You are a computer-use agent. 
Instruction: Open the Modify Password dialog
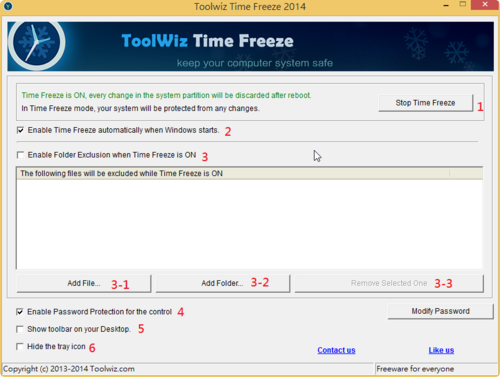(440, 311)
